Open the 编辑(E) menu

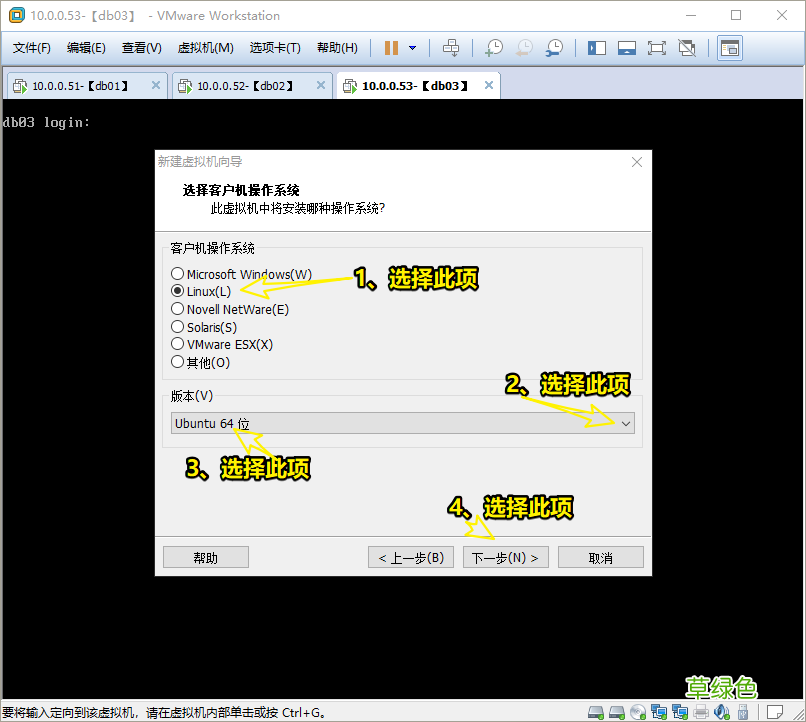click(86, 48)
